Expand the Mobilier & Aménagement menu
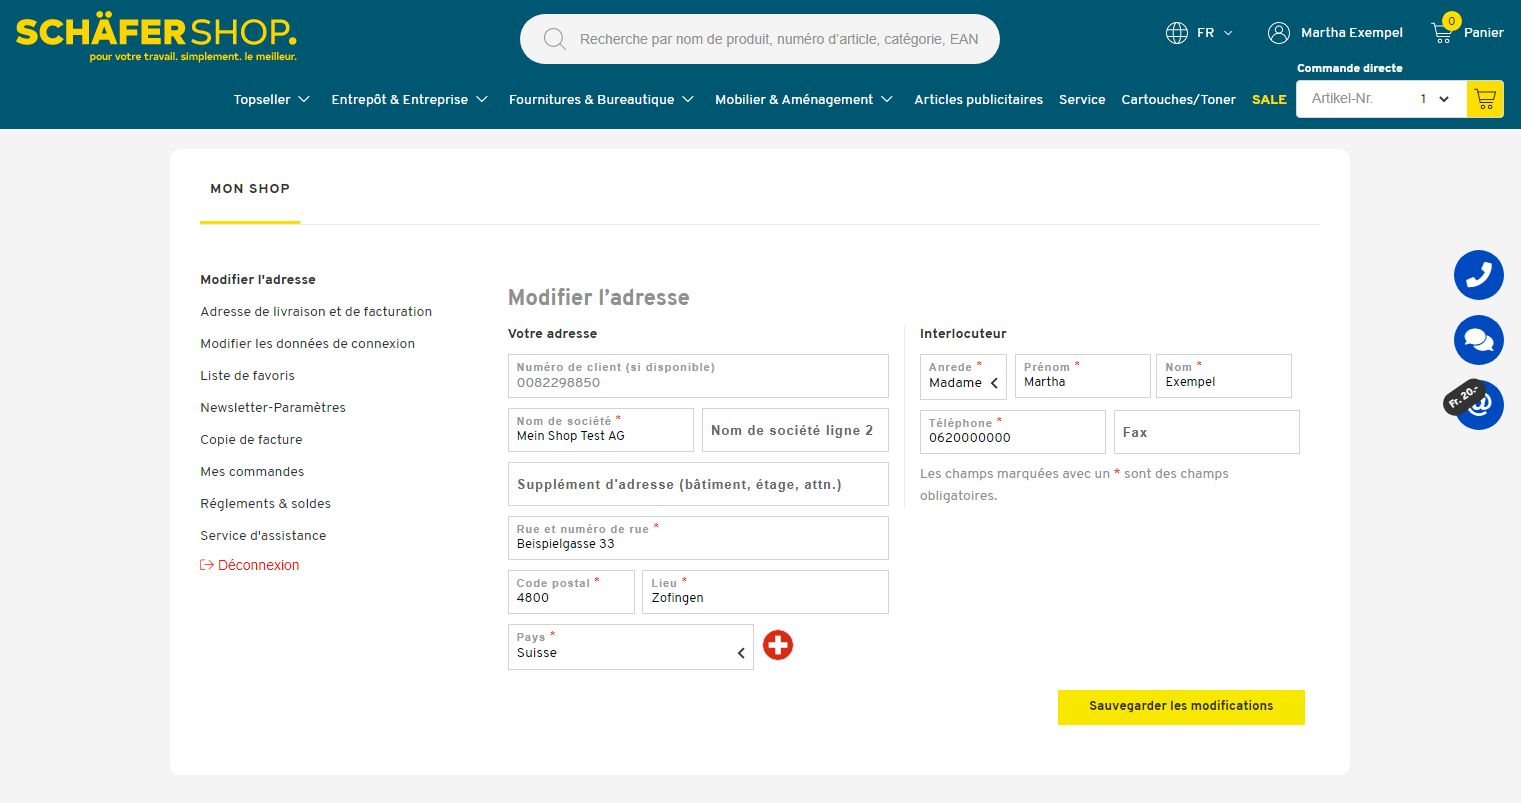The height and width of the screenshot is (803, 1521). 804,99
